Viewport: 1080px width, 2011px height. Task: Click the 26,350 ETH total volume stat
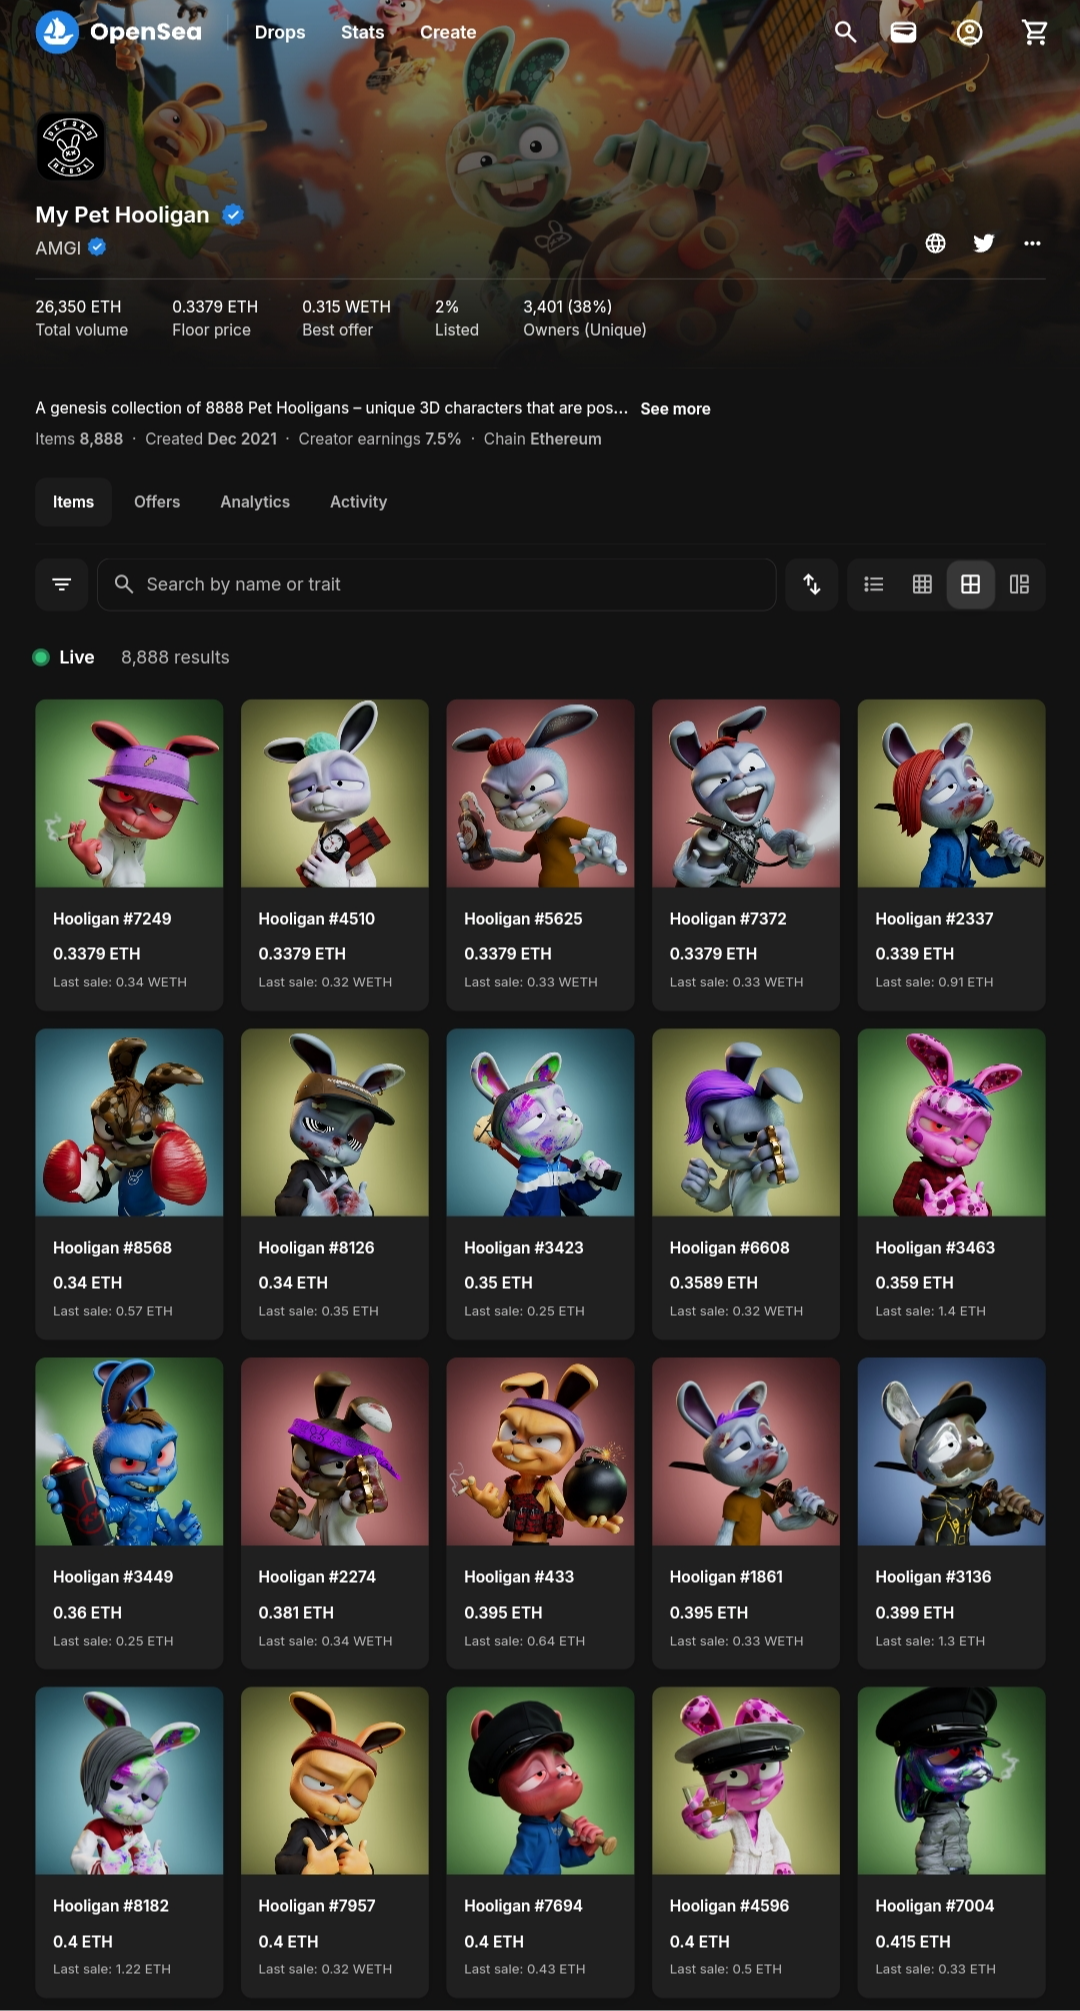(x=81, y=318)
